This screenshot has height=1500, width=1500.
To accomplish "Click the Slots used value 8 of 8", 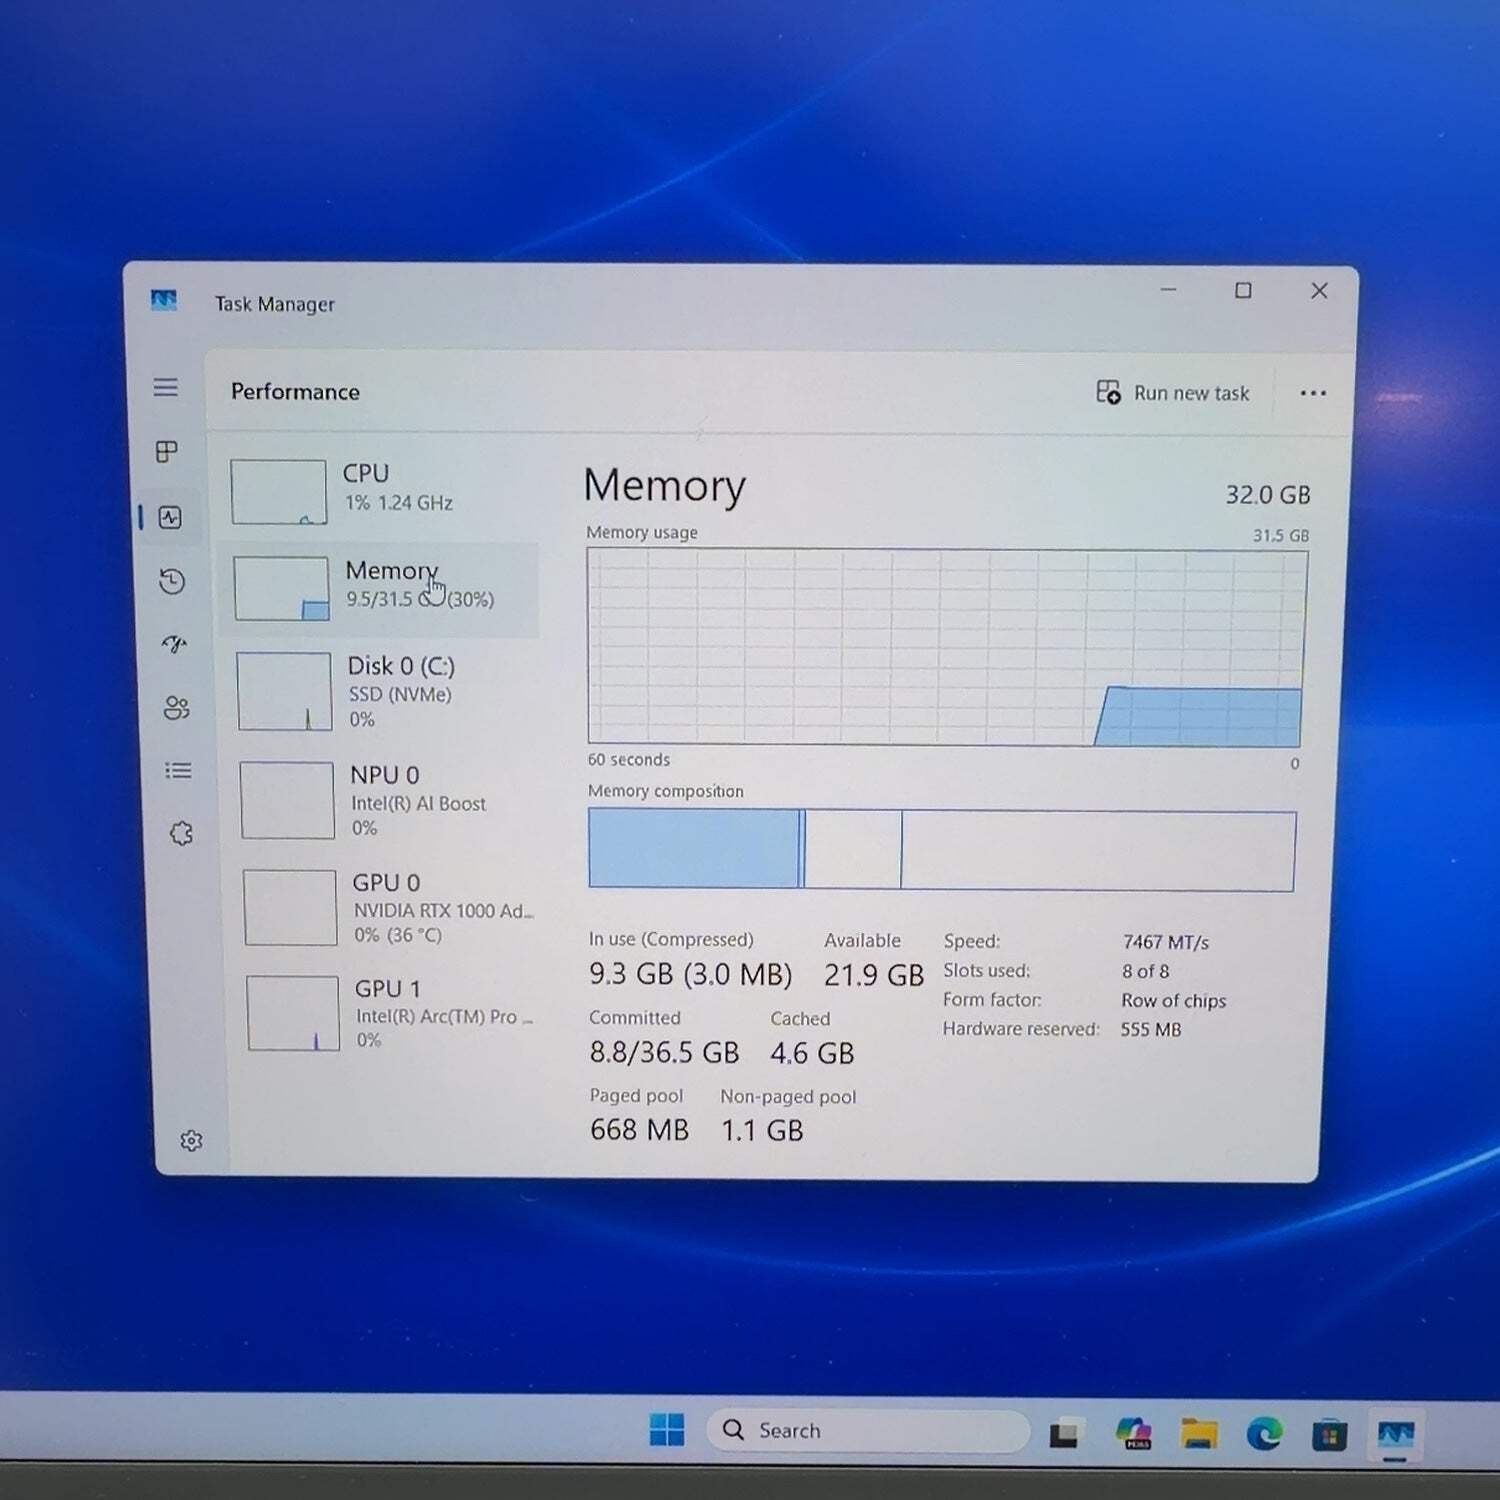I will (x=1146, y=971).
